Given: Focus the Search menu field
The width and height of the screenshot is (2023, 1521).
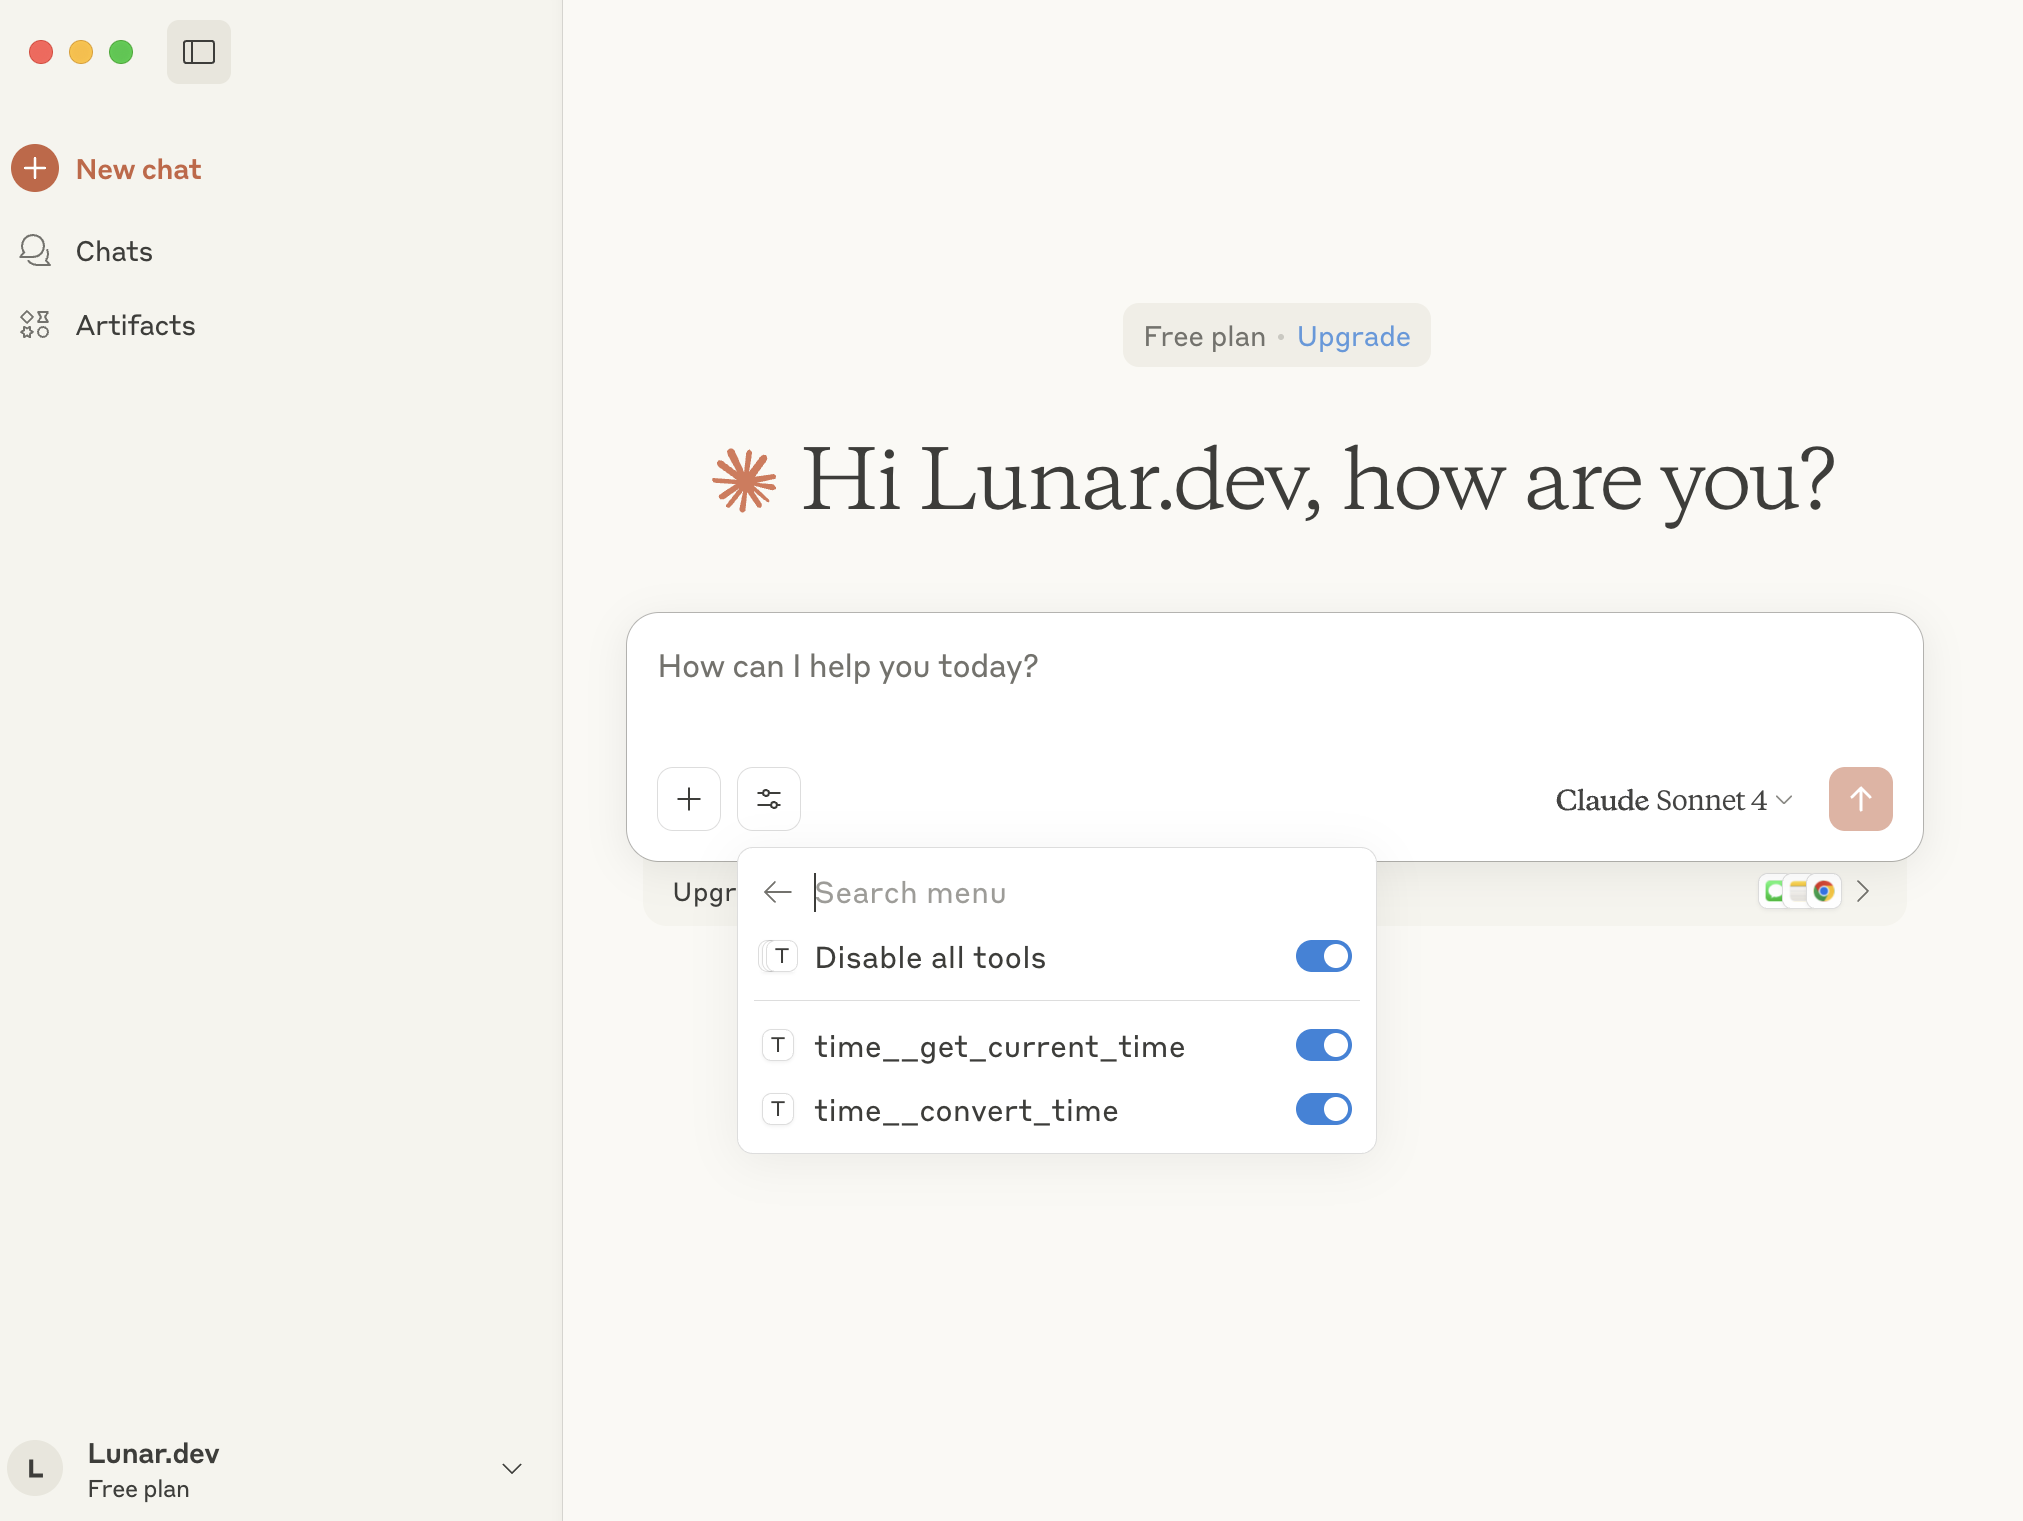Looking at the screenshot, I should pyautogui.click(x=1084, y=892).
